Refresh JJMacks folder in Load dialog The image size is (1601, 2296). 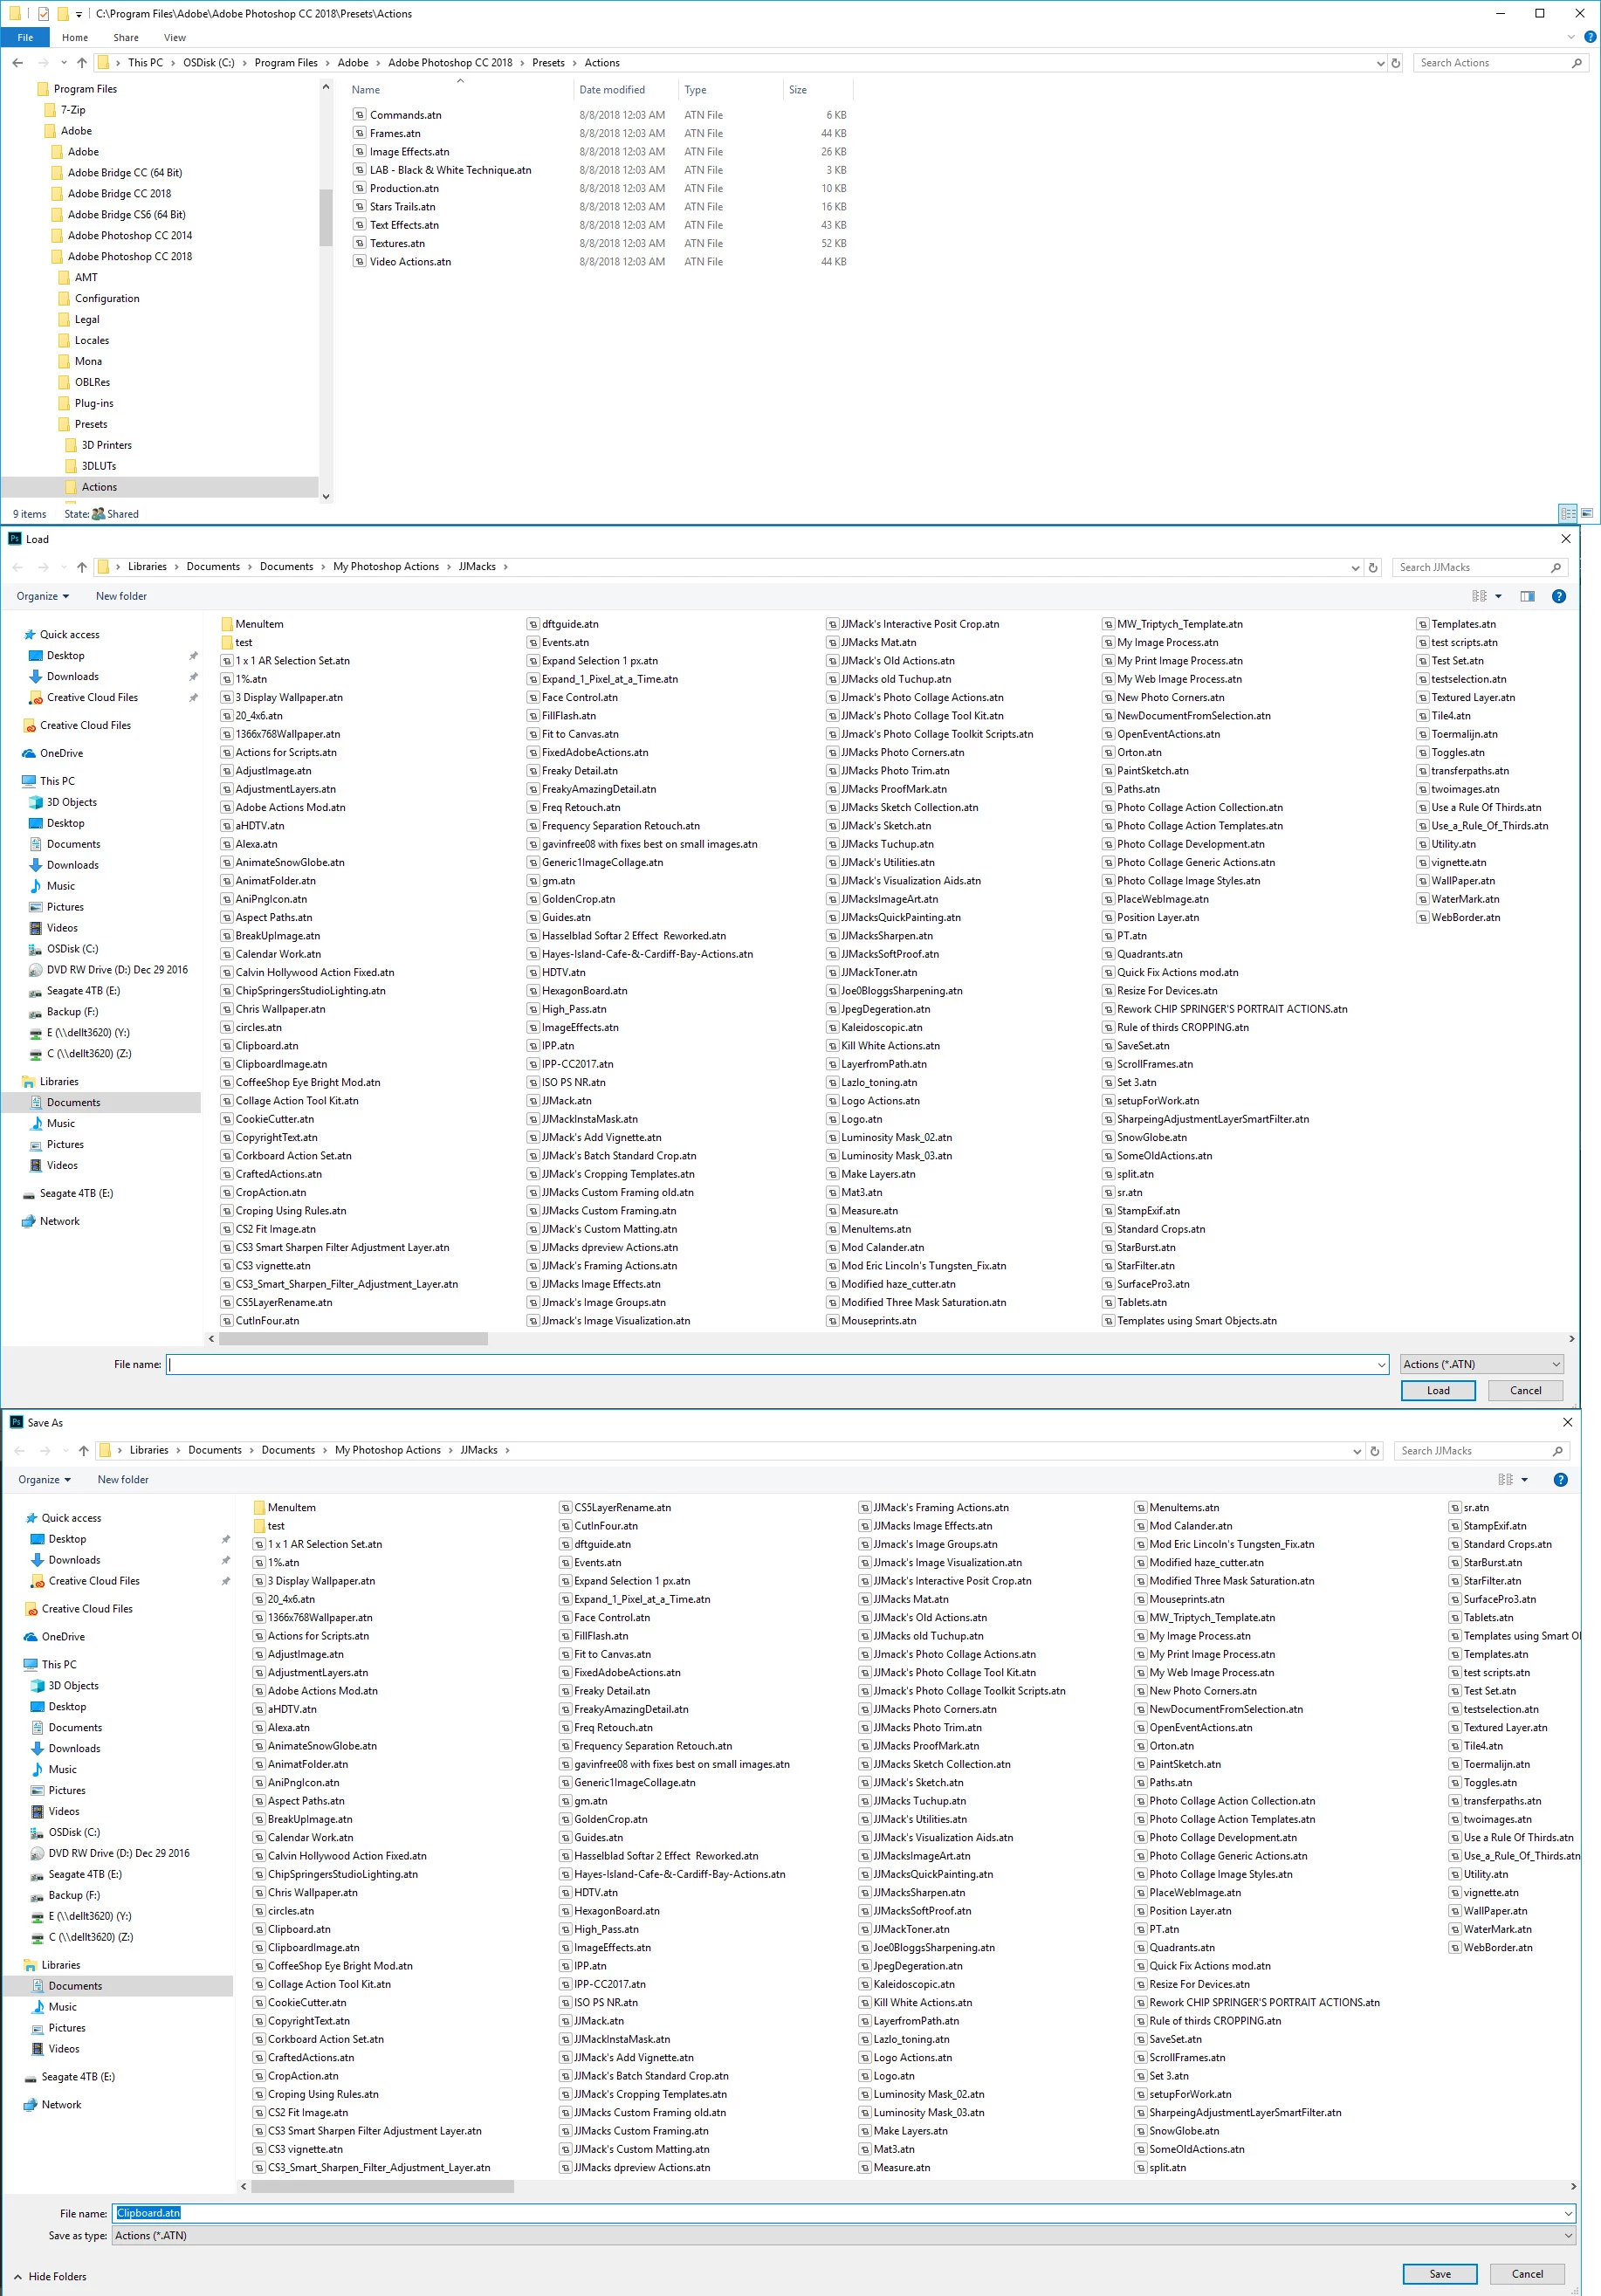tap(1373, 567)
